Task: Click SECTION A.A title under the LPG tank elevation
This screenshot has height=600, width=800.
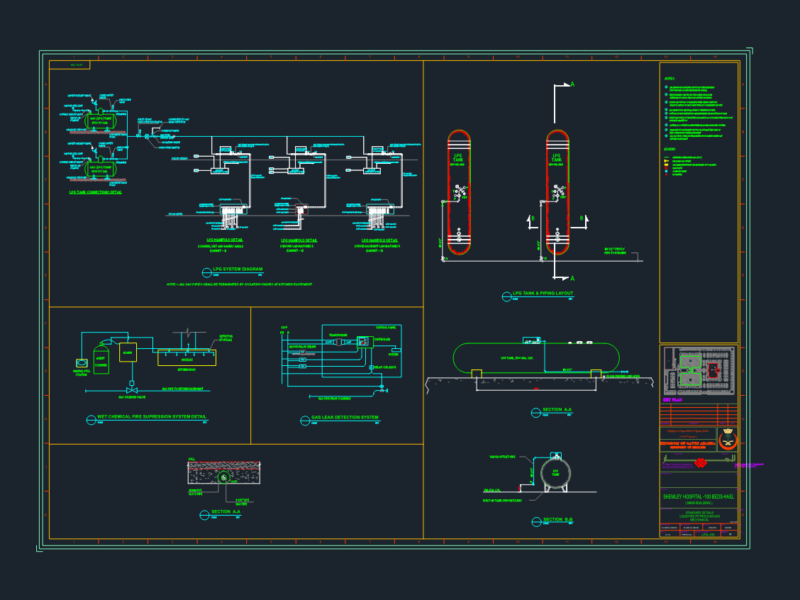Action: point(557,409)
